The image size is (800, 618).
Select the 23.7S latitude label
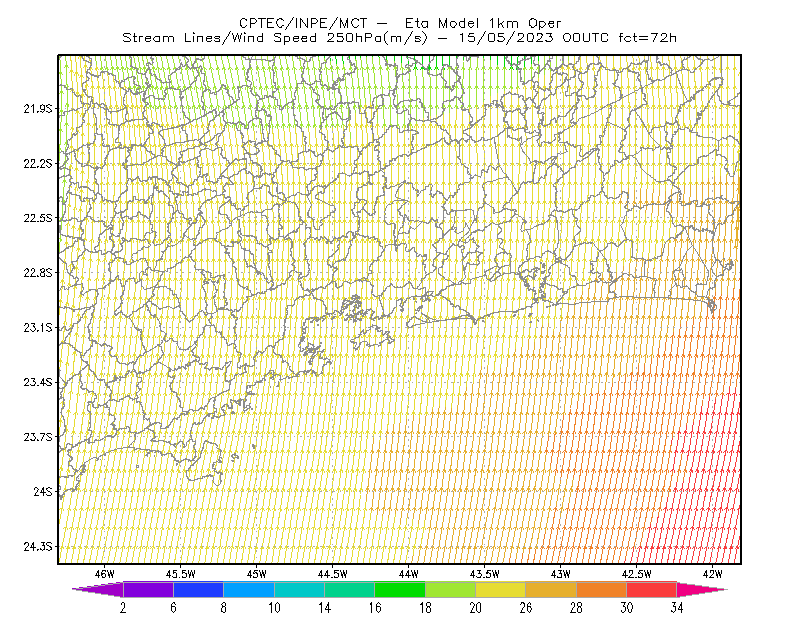(38, 437)
